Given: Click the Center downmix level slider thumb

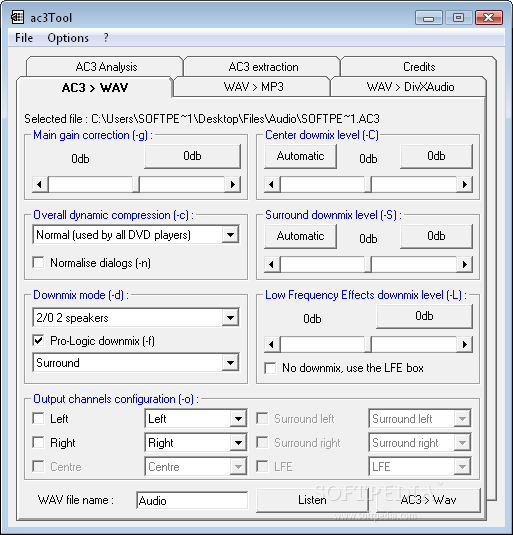Looking at the screenshot, I should point(368,185).
